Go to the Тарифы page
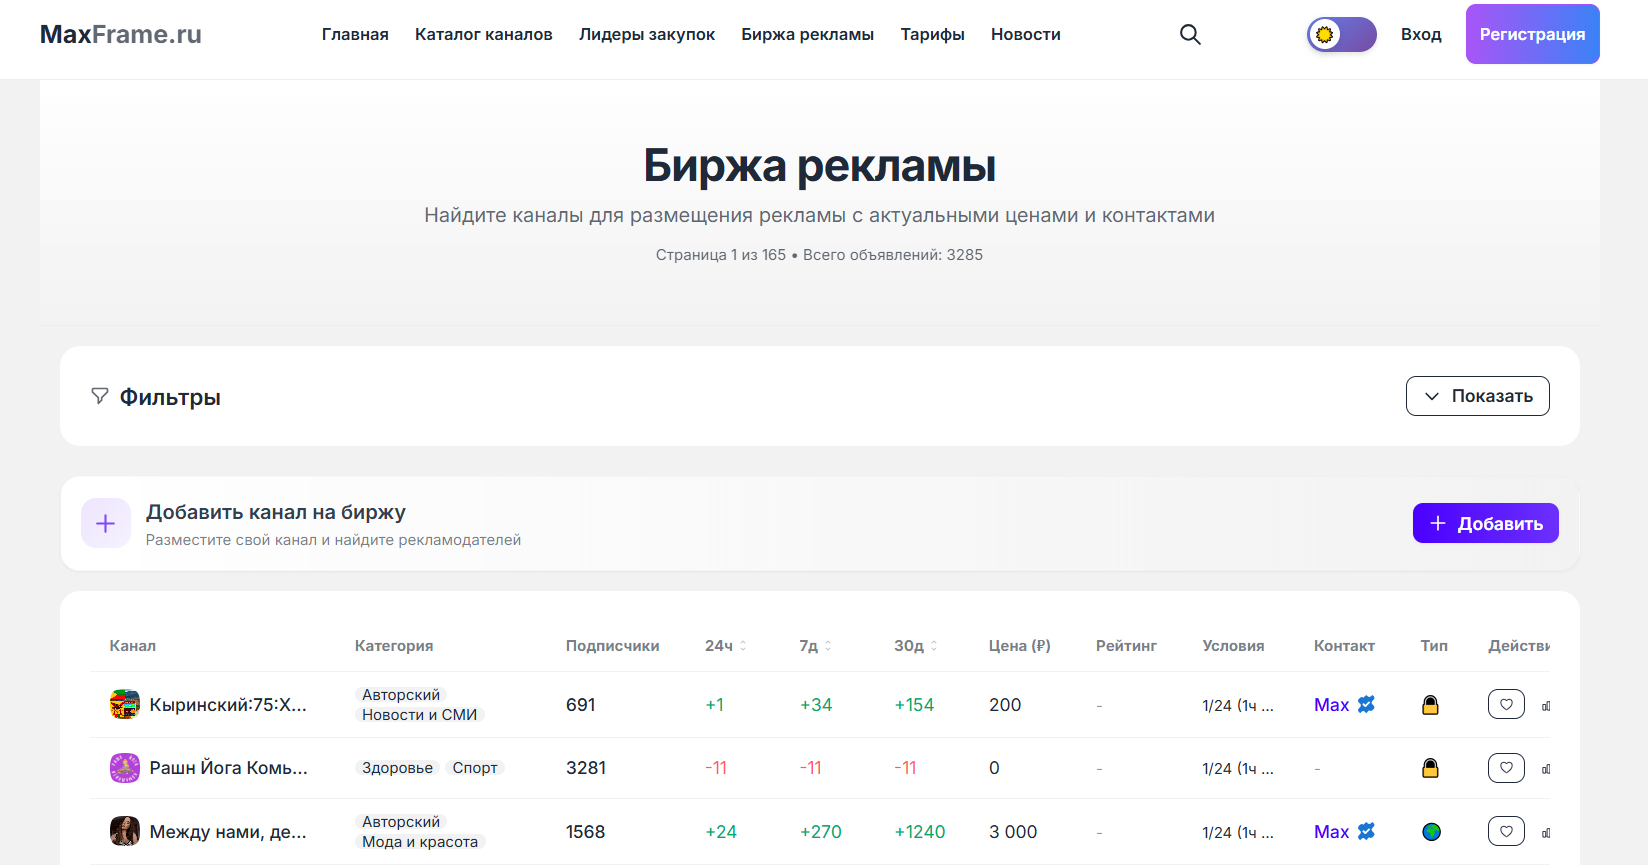Image resolution: width=1648 pixels, height=865 pixels. tap(932, 35)
